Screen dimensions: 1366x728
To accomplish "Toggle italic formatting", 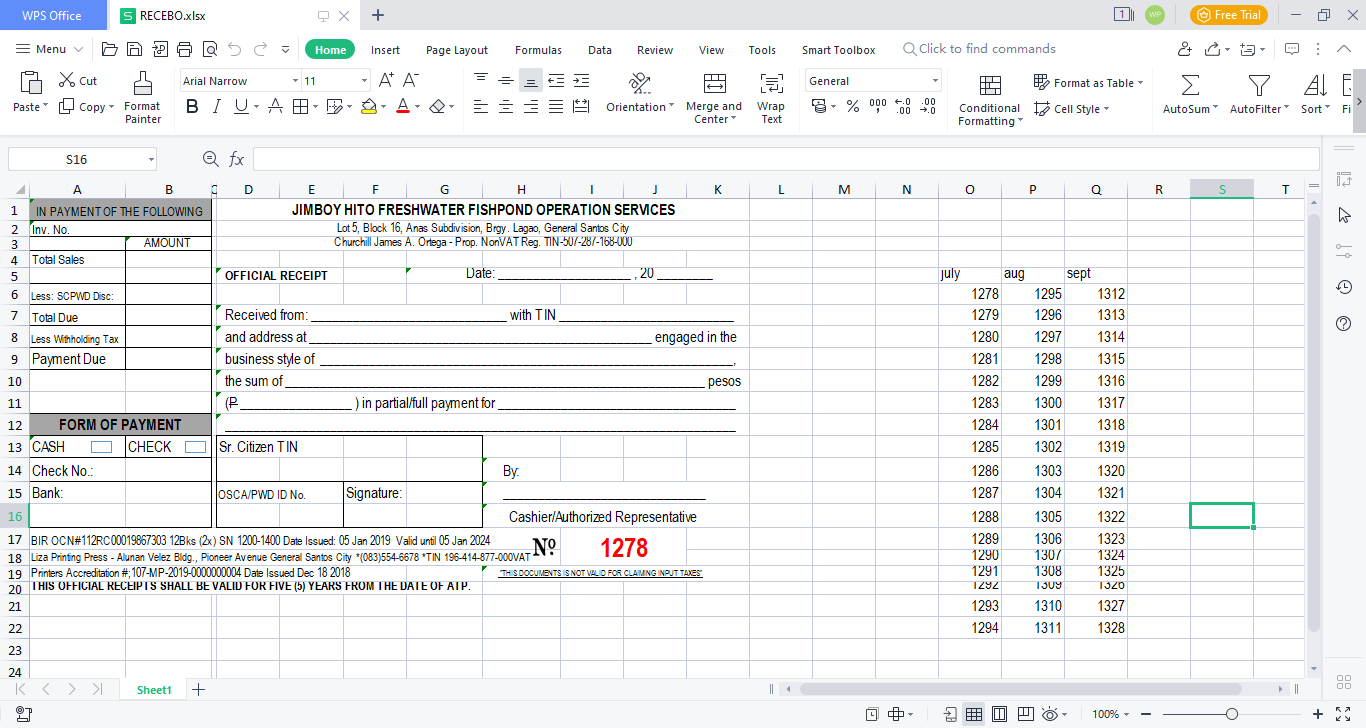I will tap(216, 106).
